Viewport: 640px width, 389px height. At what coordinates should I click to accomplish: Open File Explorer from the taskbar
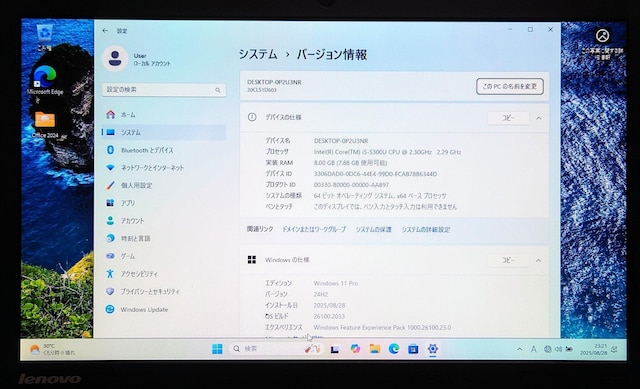374,349
